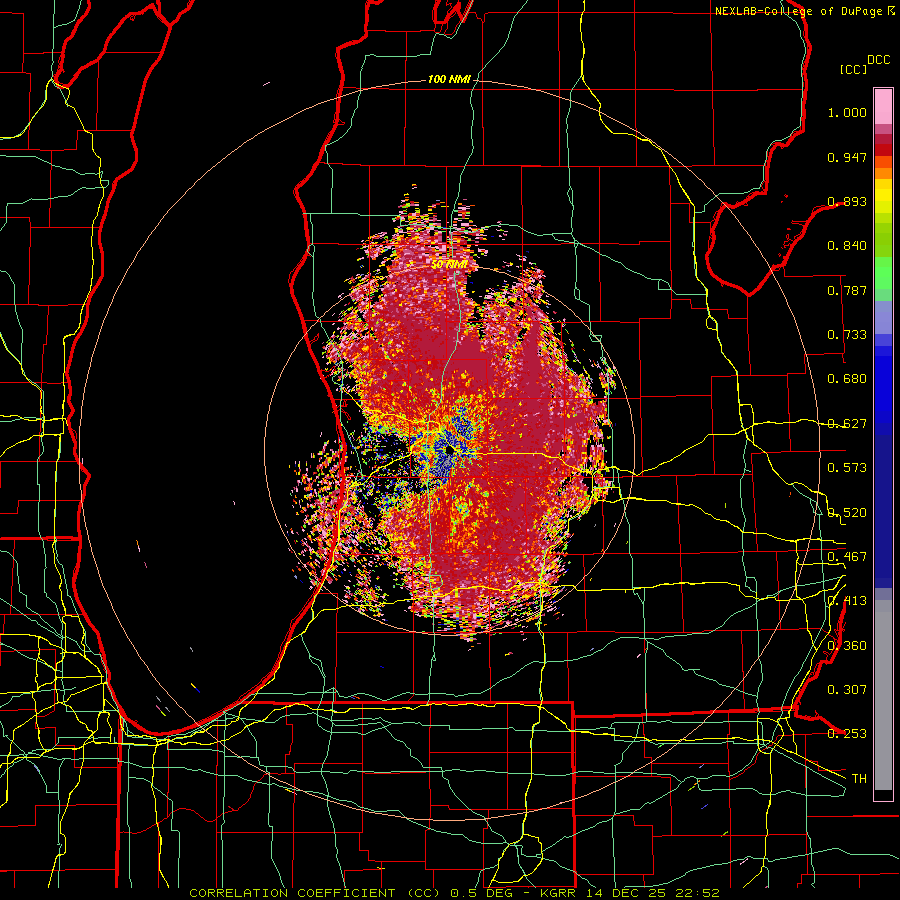Viewport: 900px width, 900px height.
Task: Select the 0.733 scale value
Action: (847, 335)
